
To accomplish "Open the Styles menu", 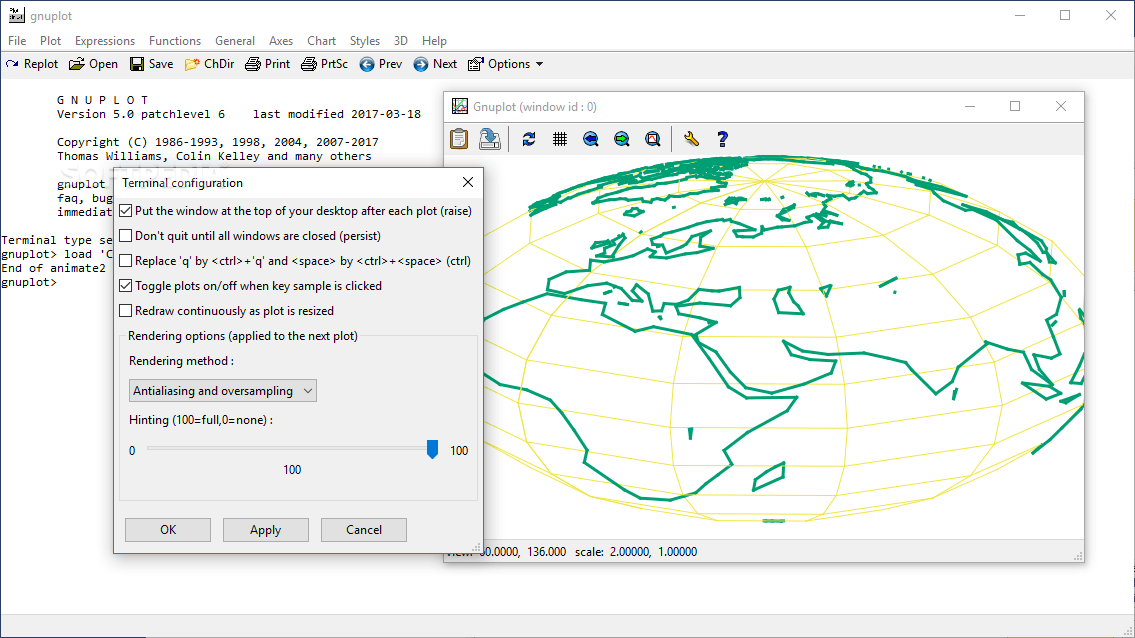I will [x=365, y=41].
